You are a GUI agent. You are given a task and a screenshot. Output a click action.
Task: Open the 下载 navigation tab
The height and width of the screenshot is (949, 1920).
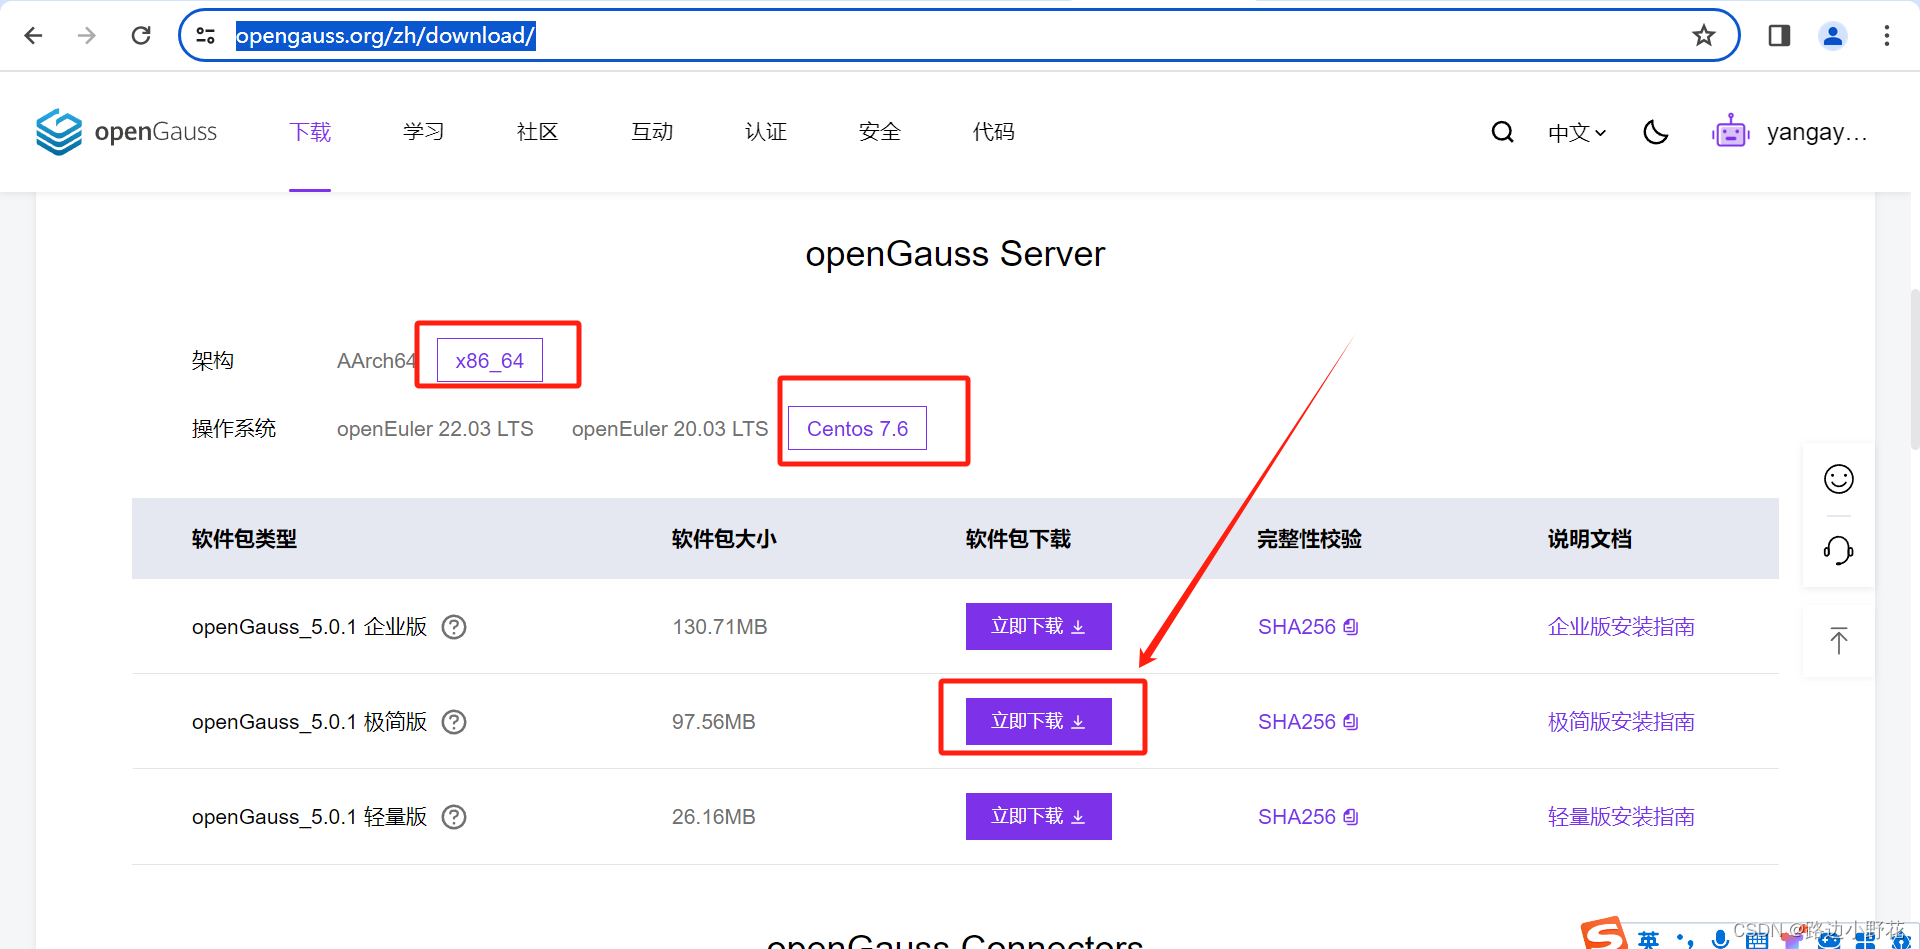[310, 132]
